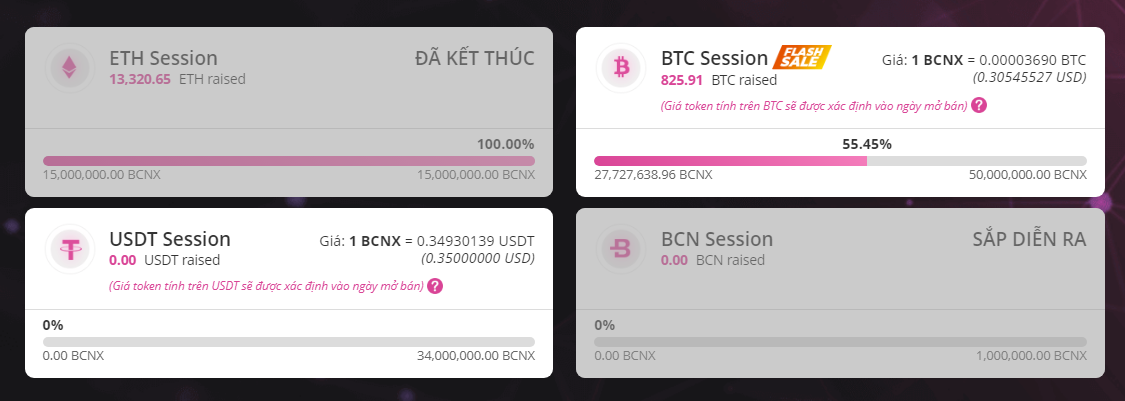Open USDT price help question mark
1125x401 pixels.
click(x=435, y=286)
